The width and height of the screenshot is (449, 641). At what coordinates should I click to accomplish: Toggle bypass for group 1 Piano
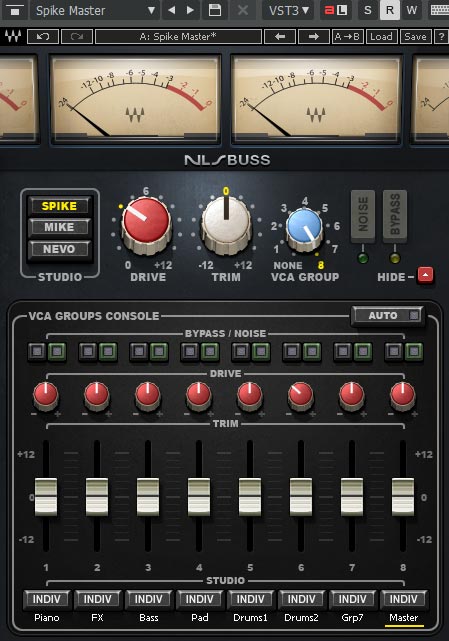[x=37, y=351]
